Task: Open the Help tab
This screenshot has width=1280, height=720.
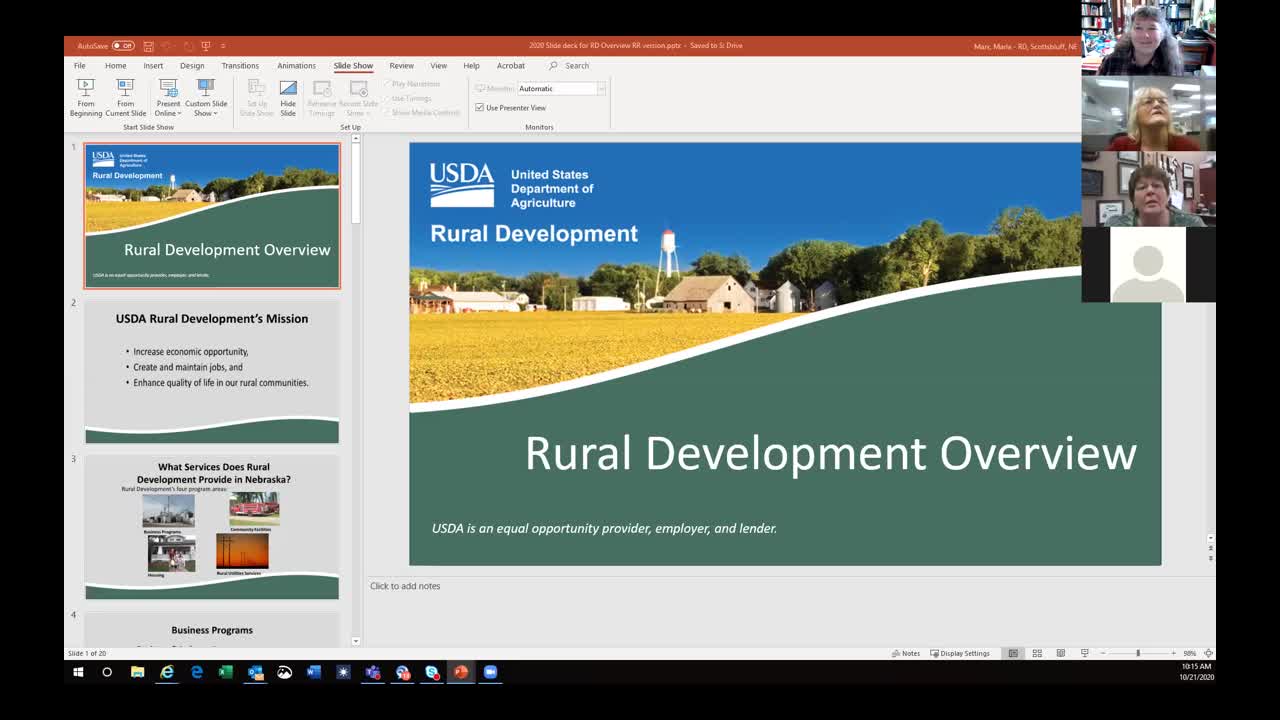Action: pyautogui.click(x=471, y=66)
